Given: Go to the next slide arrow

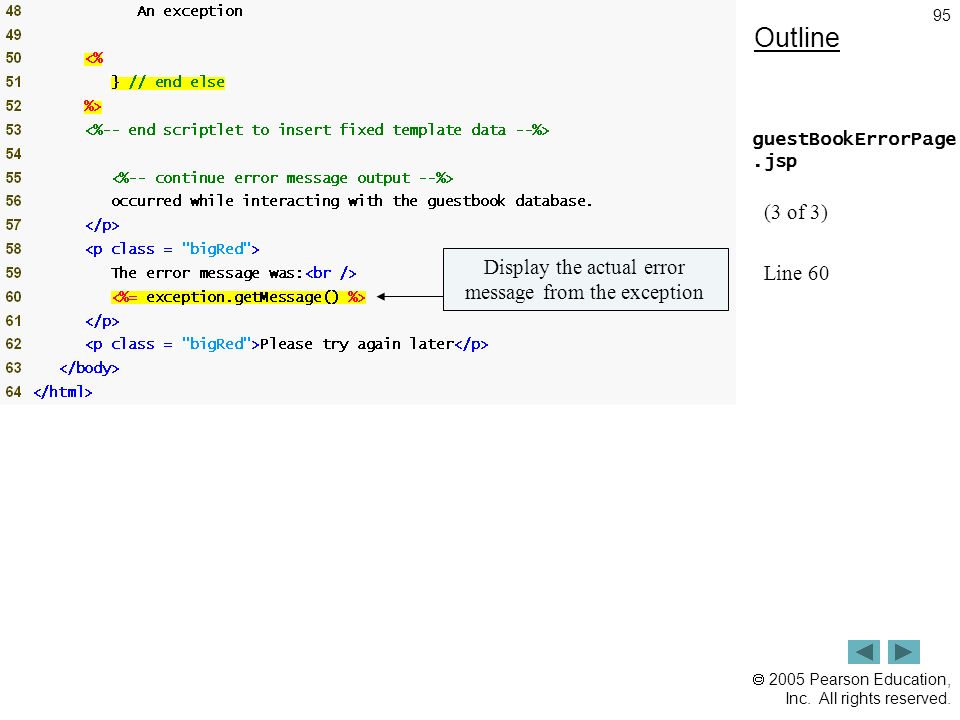Looking at the screenshot, I should coord(904,651).
